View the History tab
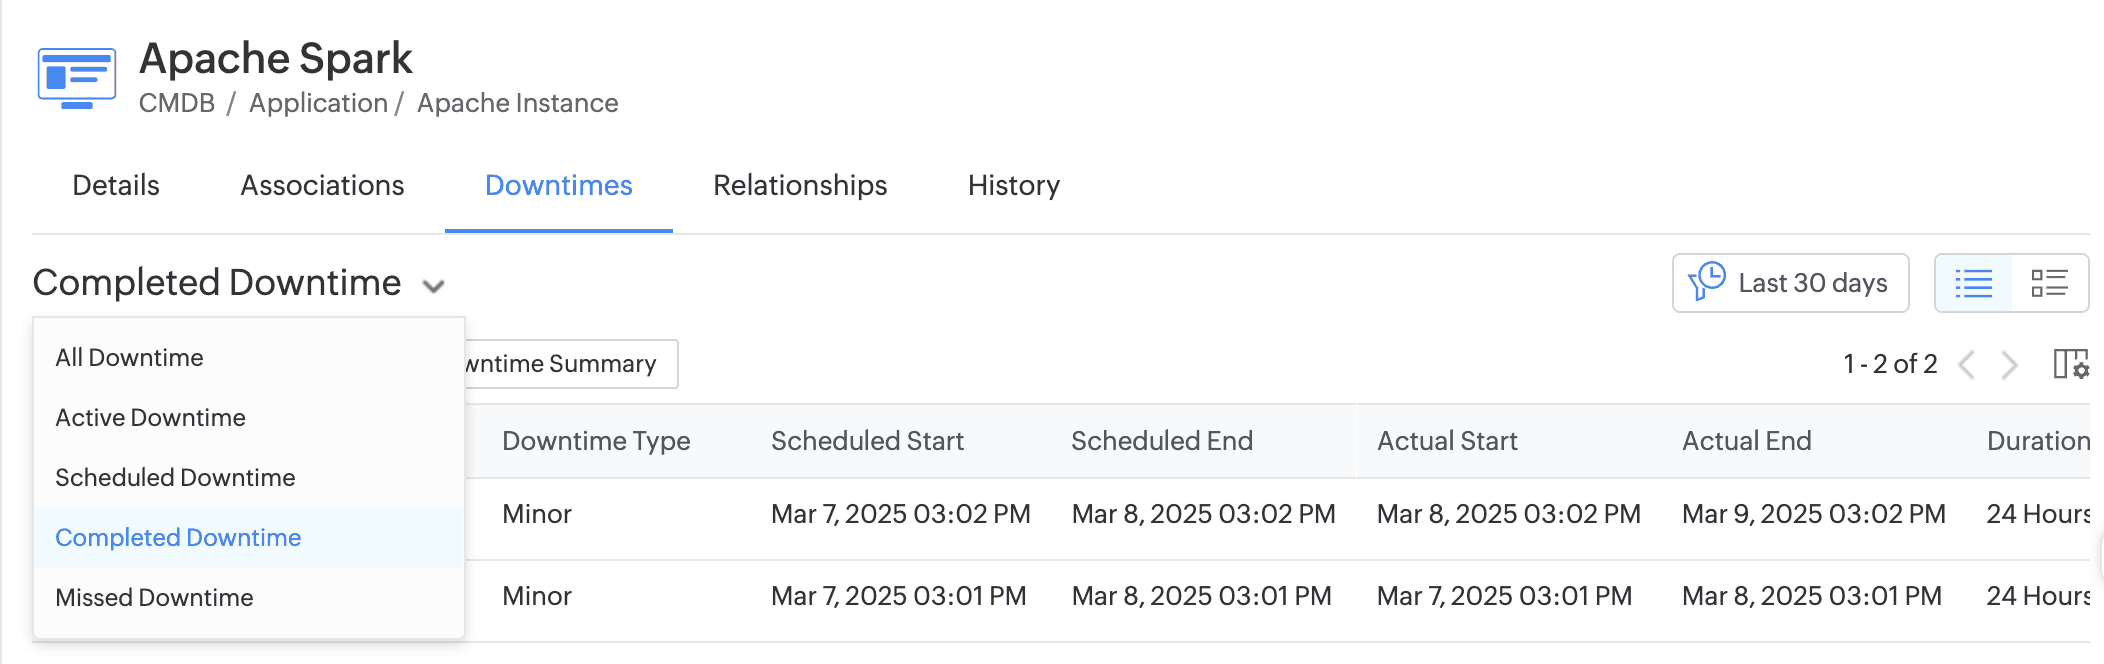 (1013, 186)
